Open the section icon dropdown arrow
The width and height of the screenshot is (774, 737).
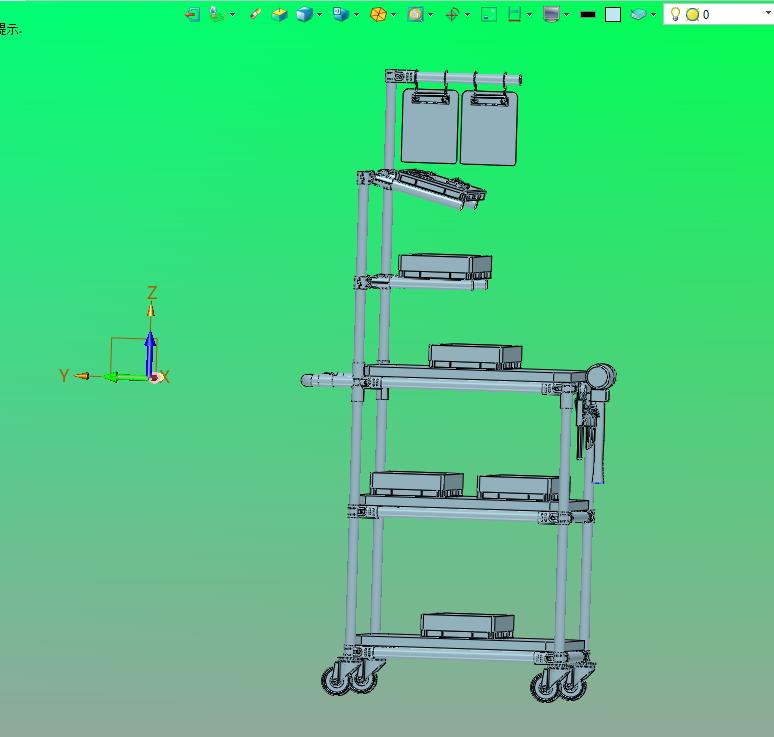[530, 15]
